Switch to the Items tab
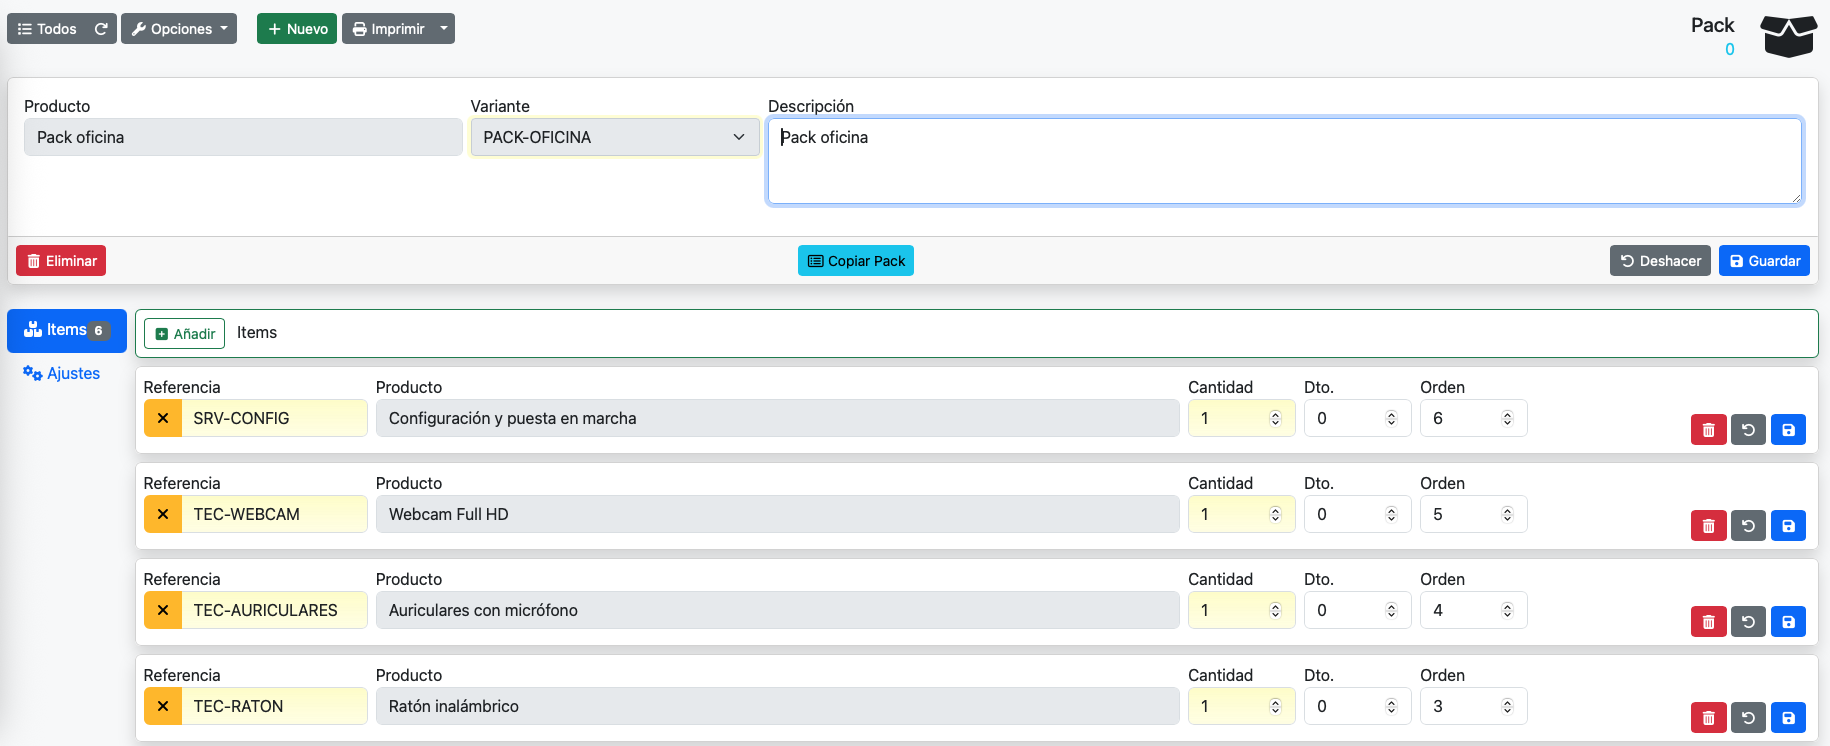The width and height of the screenshot is (1830, 746). [67, 330]
